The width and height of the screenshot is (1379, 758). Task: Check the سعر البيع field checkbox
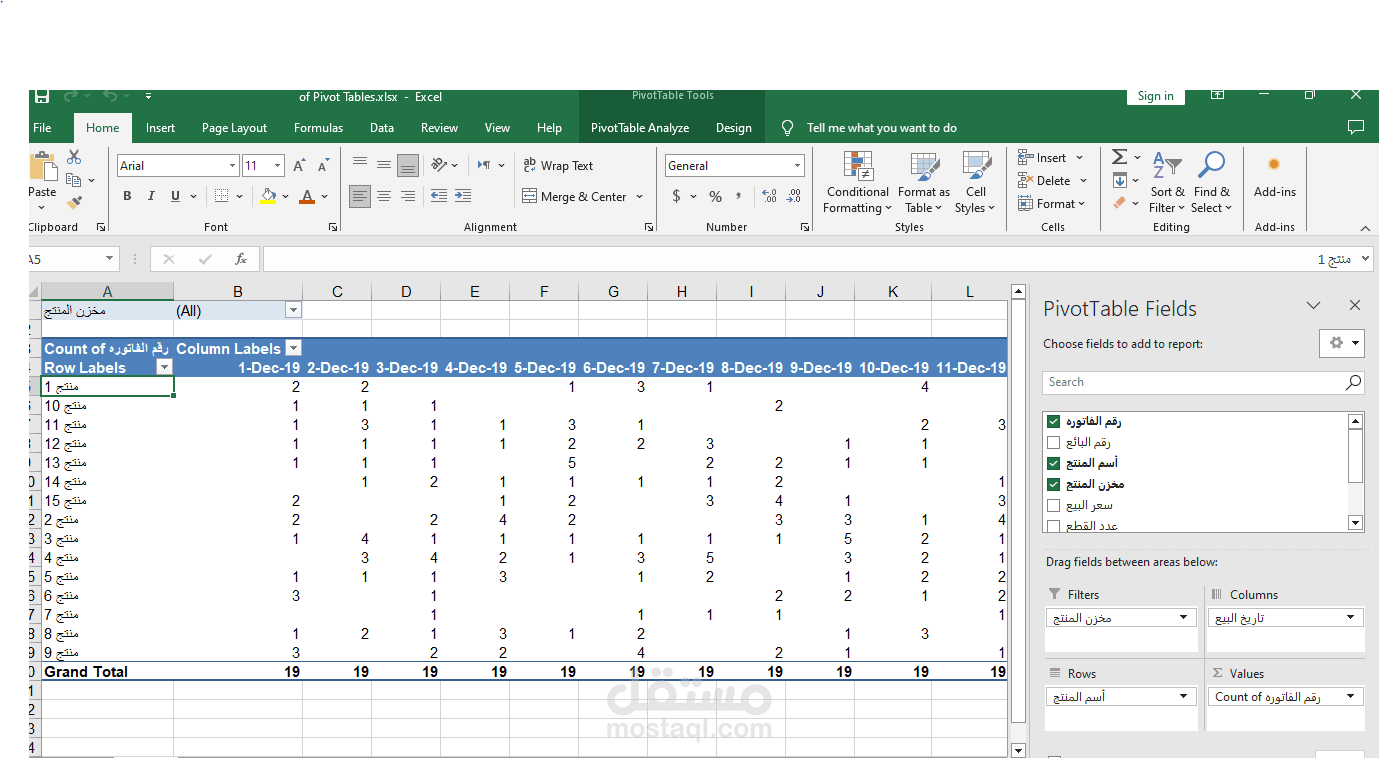pyautogui.click(x=1053, y=506)
